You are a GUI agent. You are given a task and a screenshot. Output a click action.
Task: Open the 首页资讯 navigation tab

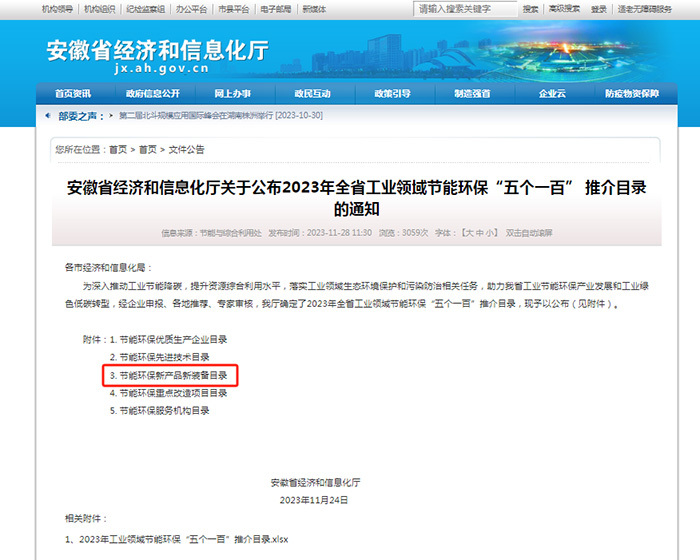73,93
